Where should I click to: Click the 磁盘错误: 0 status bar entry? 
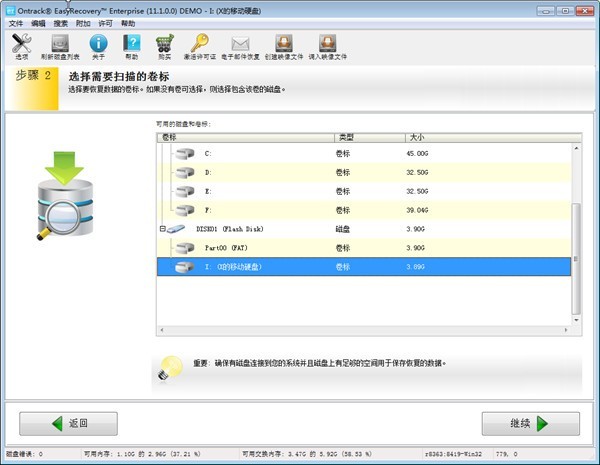tap(24, 454)
